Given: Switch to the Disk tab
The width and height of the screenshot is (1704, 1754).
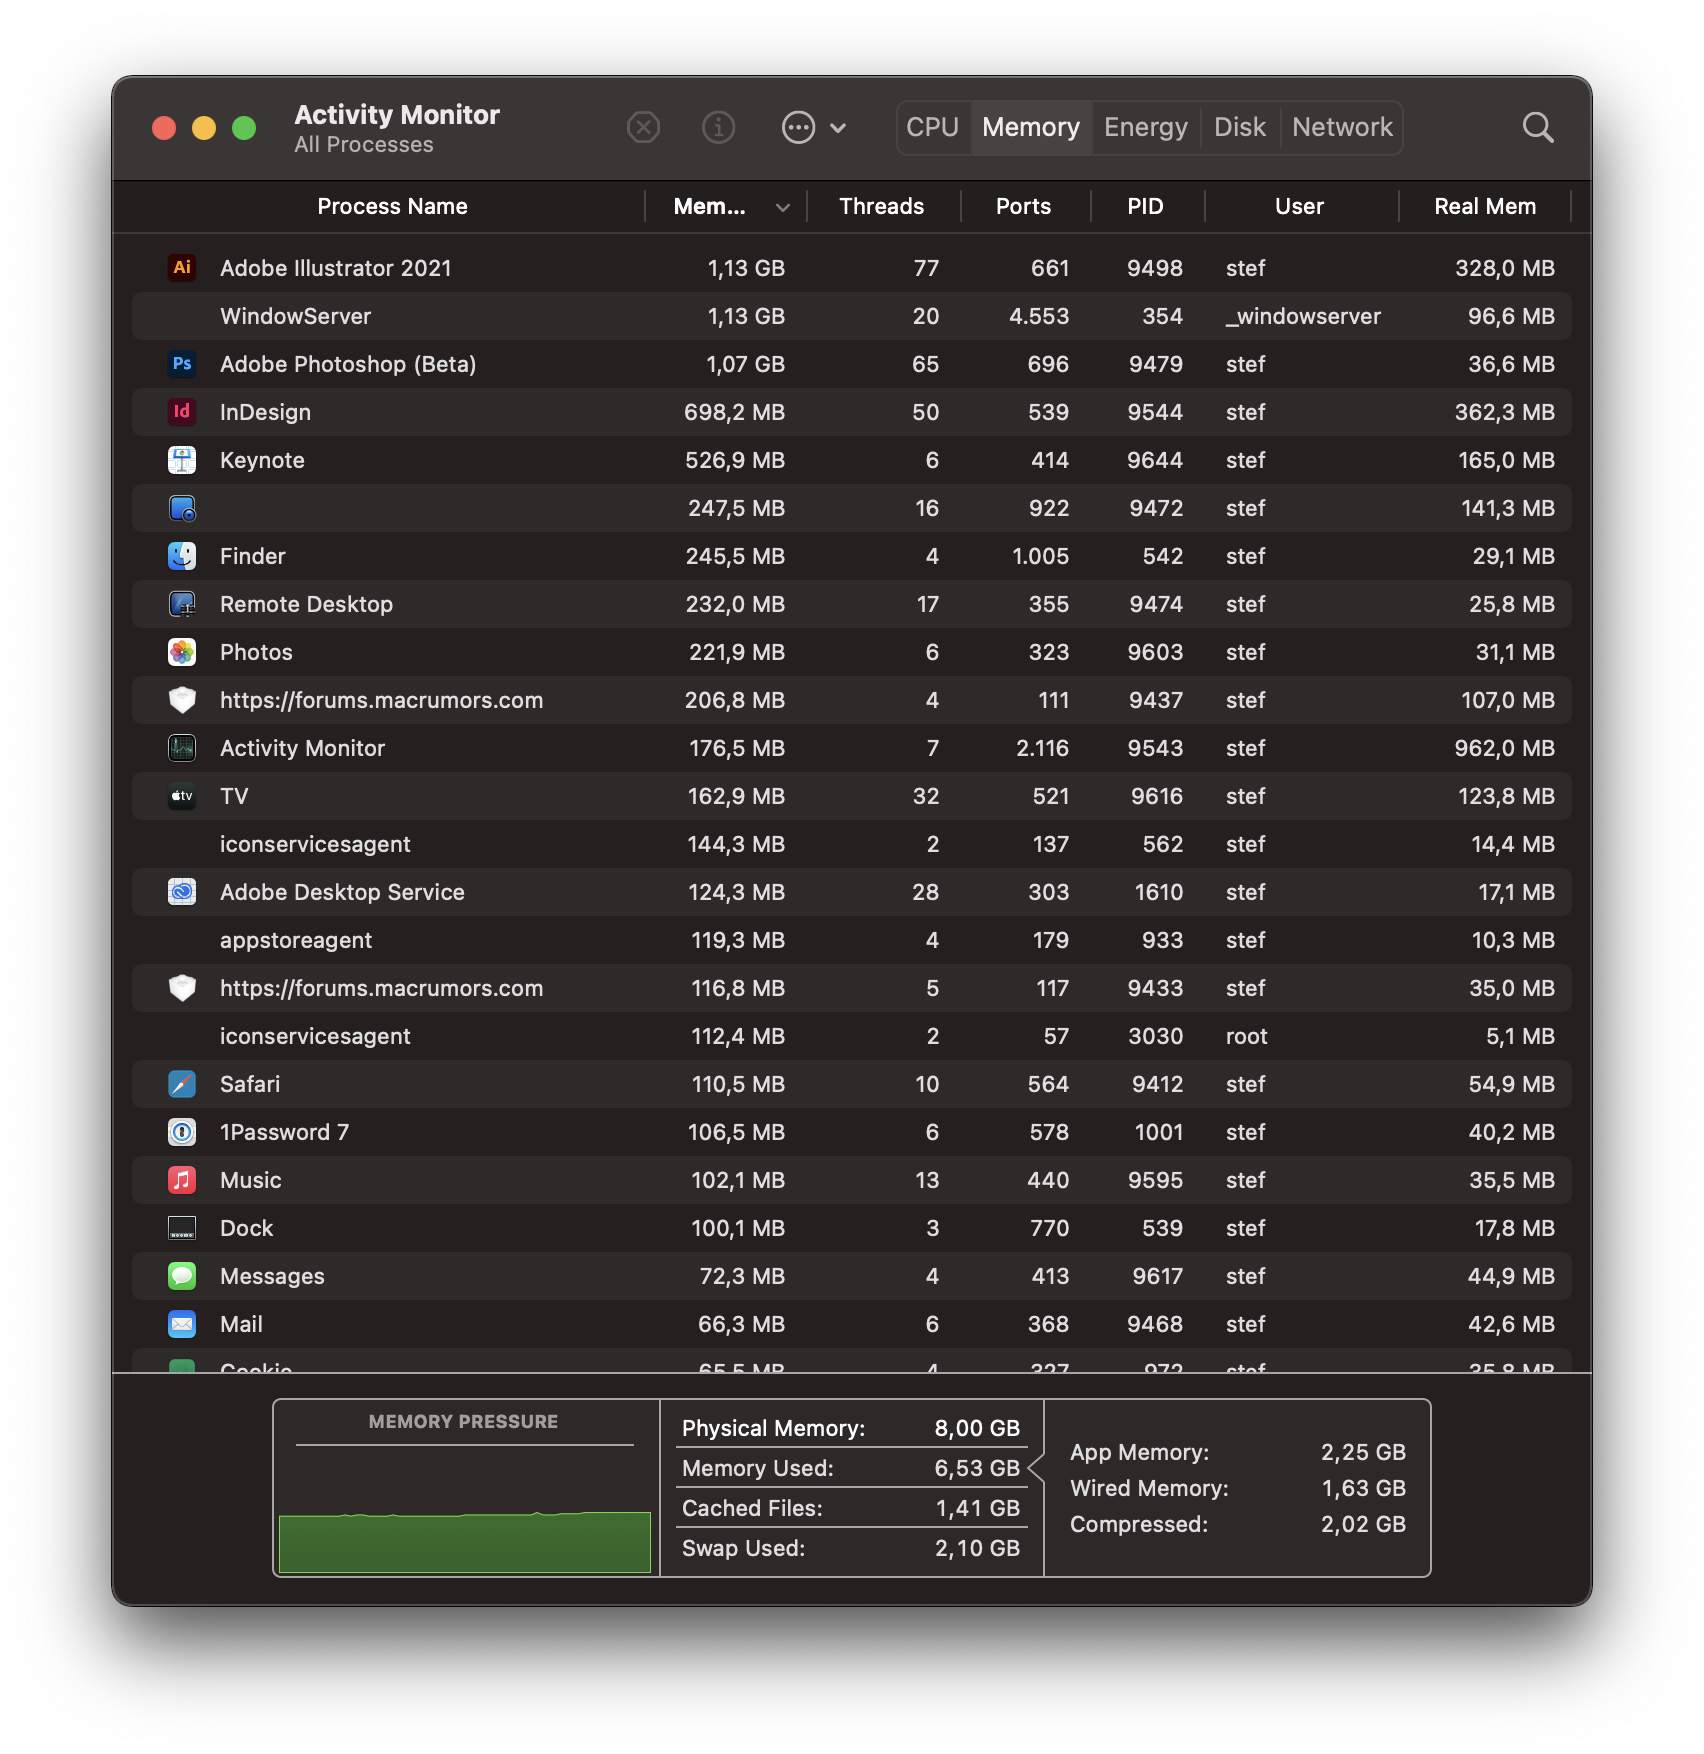Looking at the screenshot, I should tap(1240, 128).
